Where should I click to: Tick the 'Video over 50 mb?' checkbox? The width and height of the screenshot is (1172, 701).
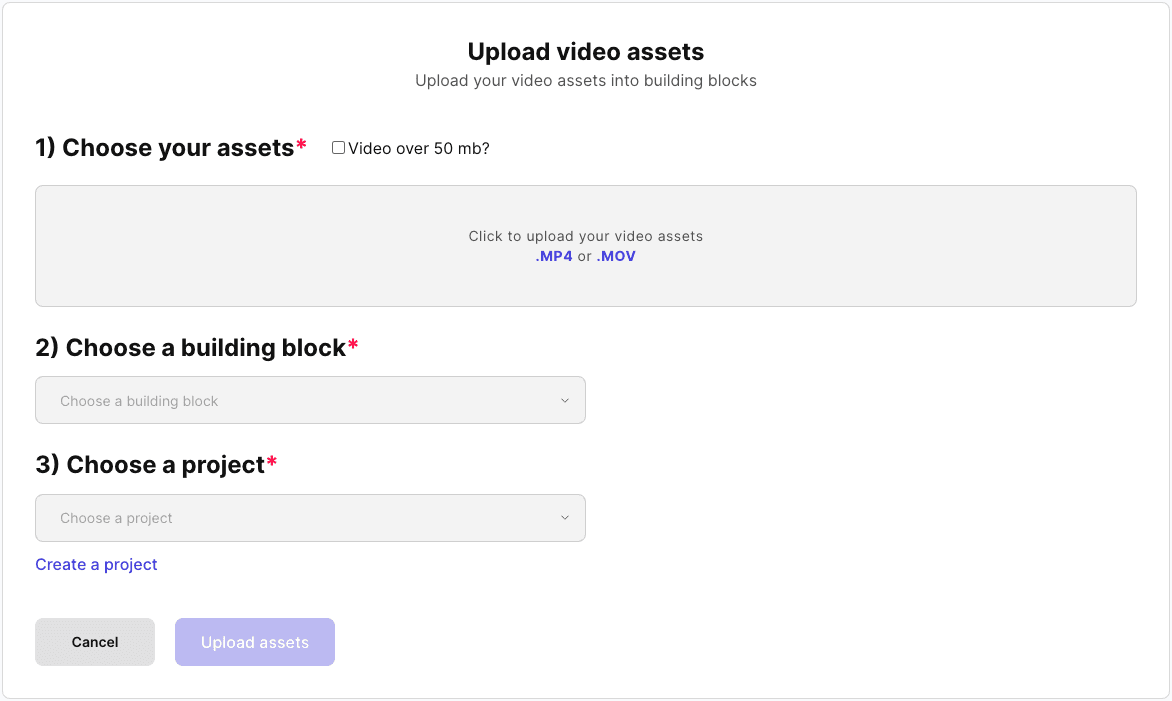coord(338,148)
